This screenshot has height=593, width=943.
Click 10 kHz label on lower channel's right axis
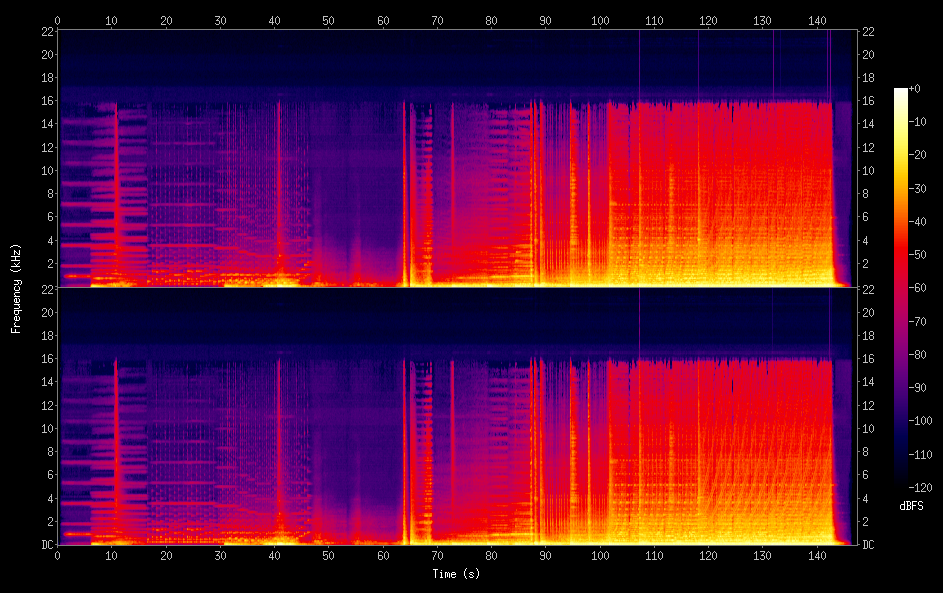click(868, 428)
